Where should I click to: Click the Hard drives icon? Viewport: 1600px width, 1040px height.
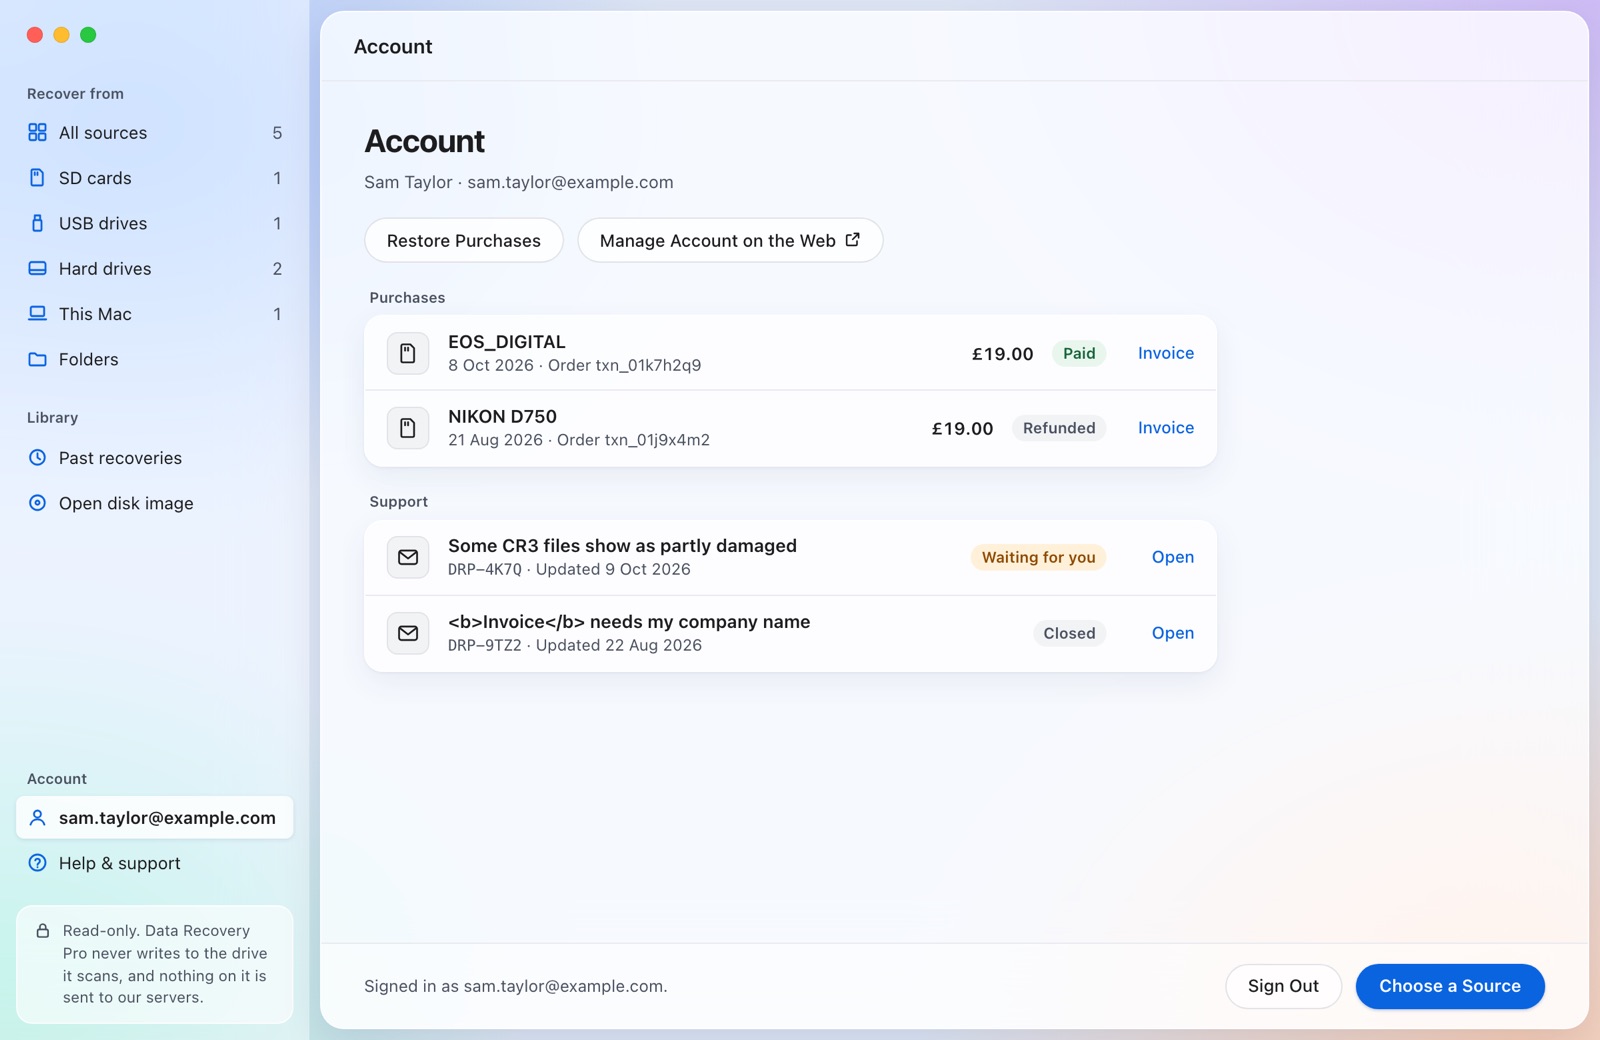(x=37, y=268)
